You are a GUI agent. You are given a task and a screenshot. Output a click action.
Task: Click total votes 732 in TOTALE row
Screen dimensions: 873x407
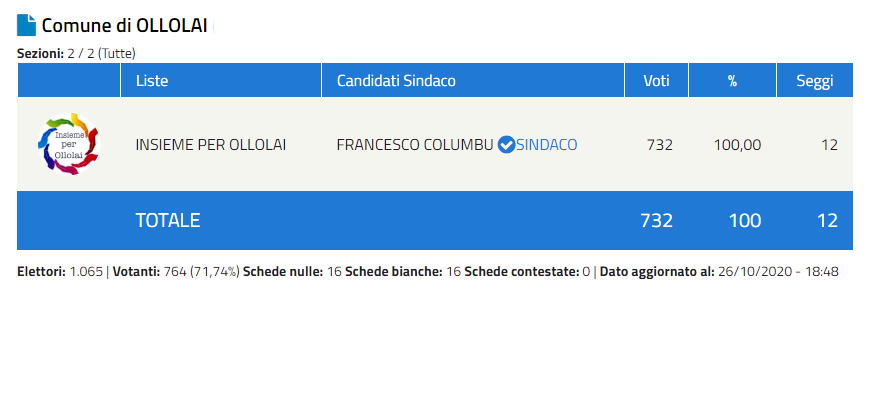(656, 220)
